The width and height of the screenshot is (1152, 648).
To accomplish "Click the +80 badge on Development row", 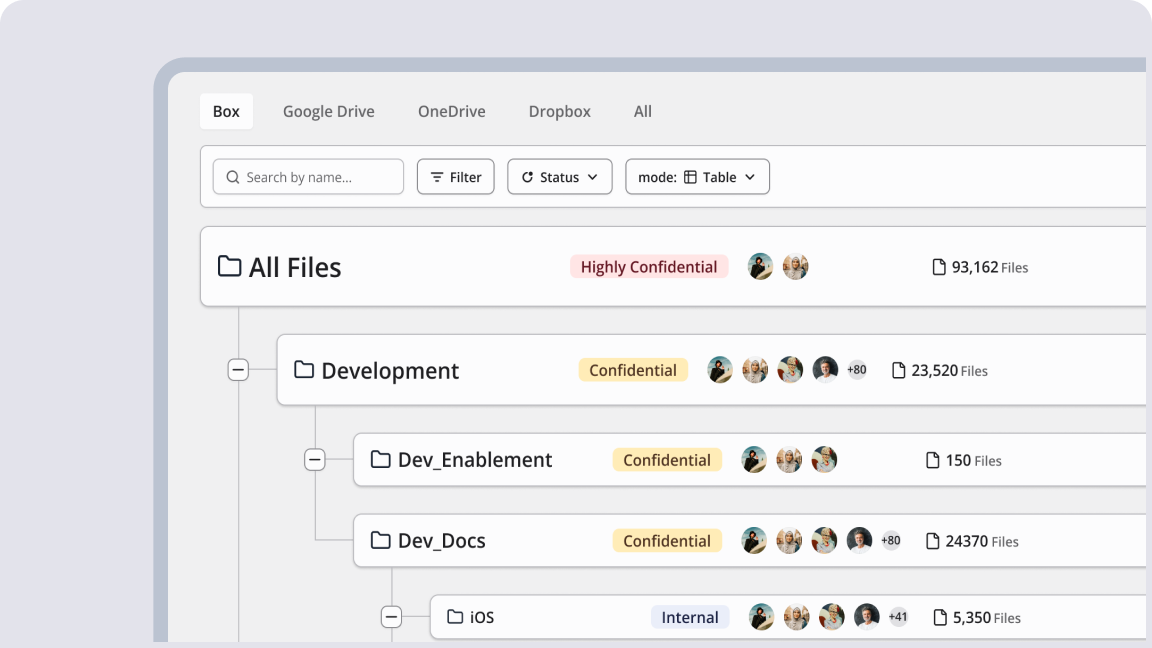I will click(857, 370).
